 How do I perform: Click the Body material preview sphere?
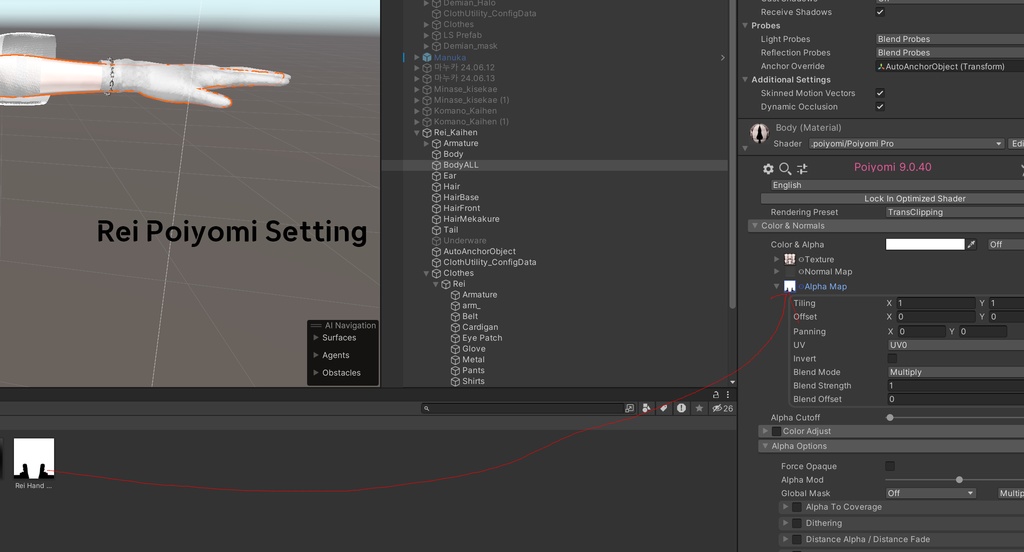click(759, 134)
